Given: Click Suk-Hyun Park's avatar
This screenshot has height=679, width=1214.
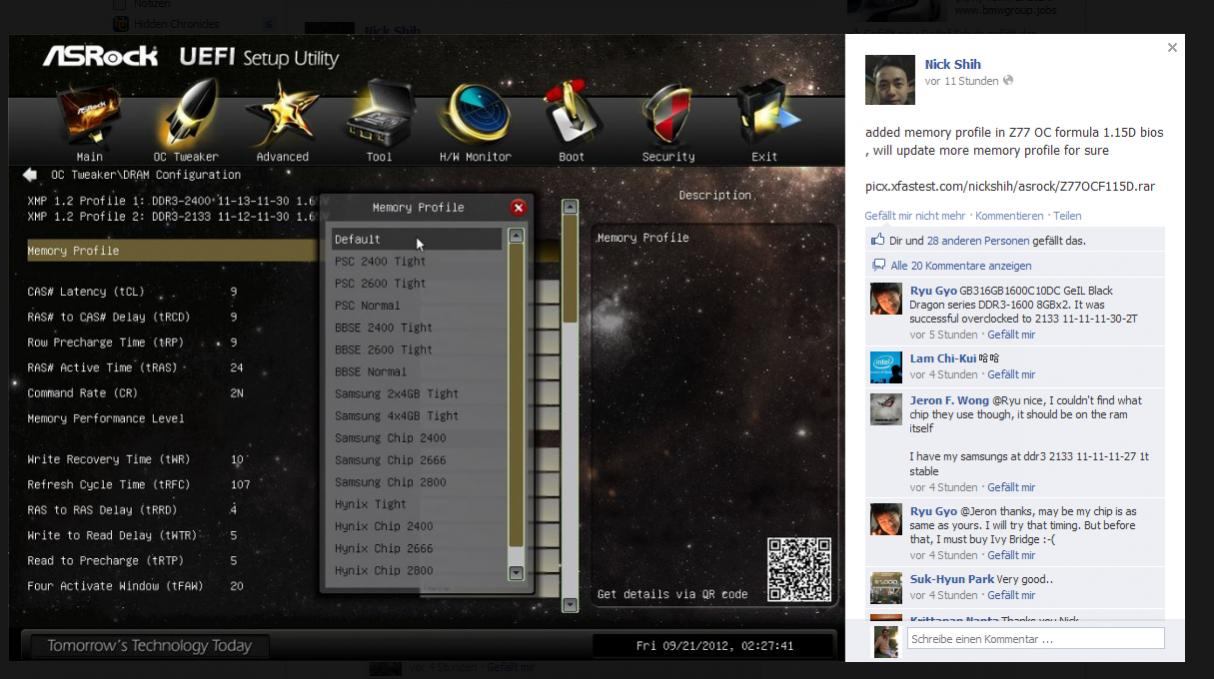Looking at the screenshot, I should pos(886,588).
